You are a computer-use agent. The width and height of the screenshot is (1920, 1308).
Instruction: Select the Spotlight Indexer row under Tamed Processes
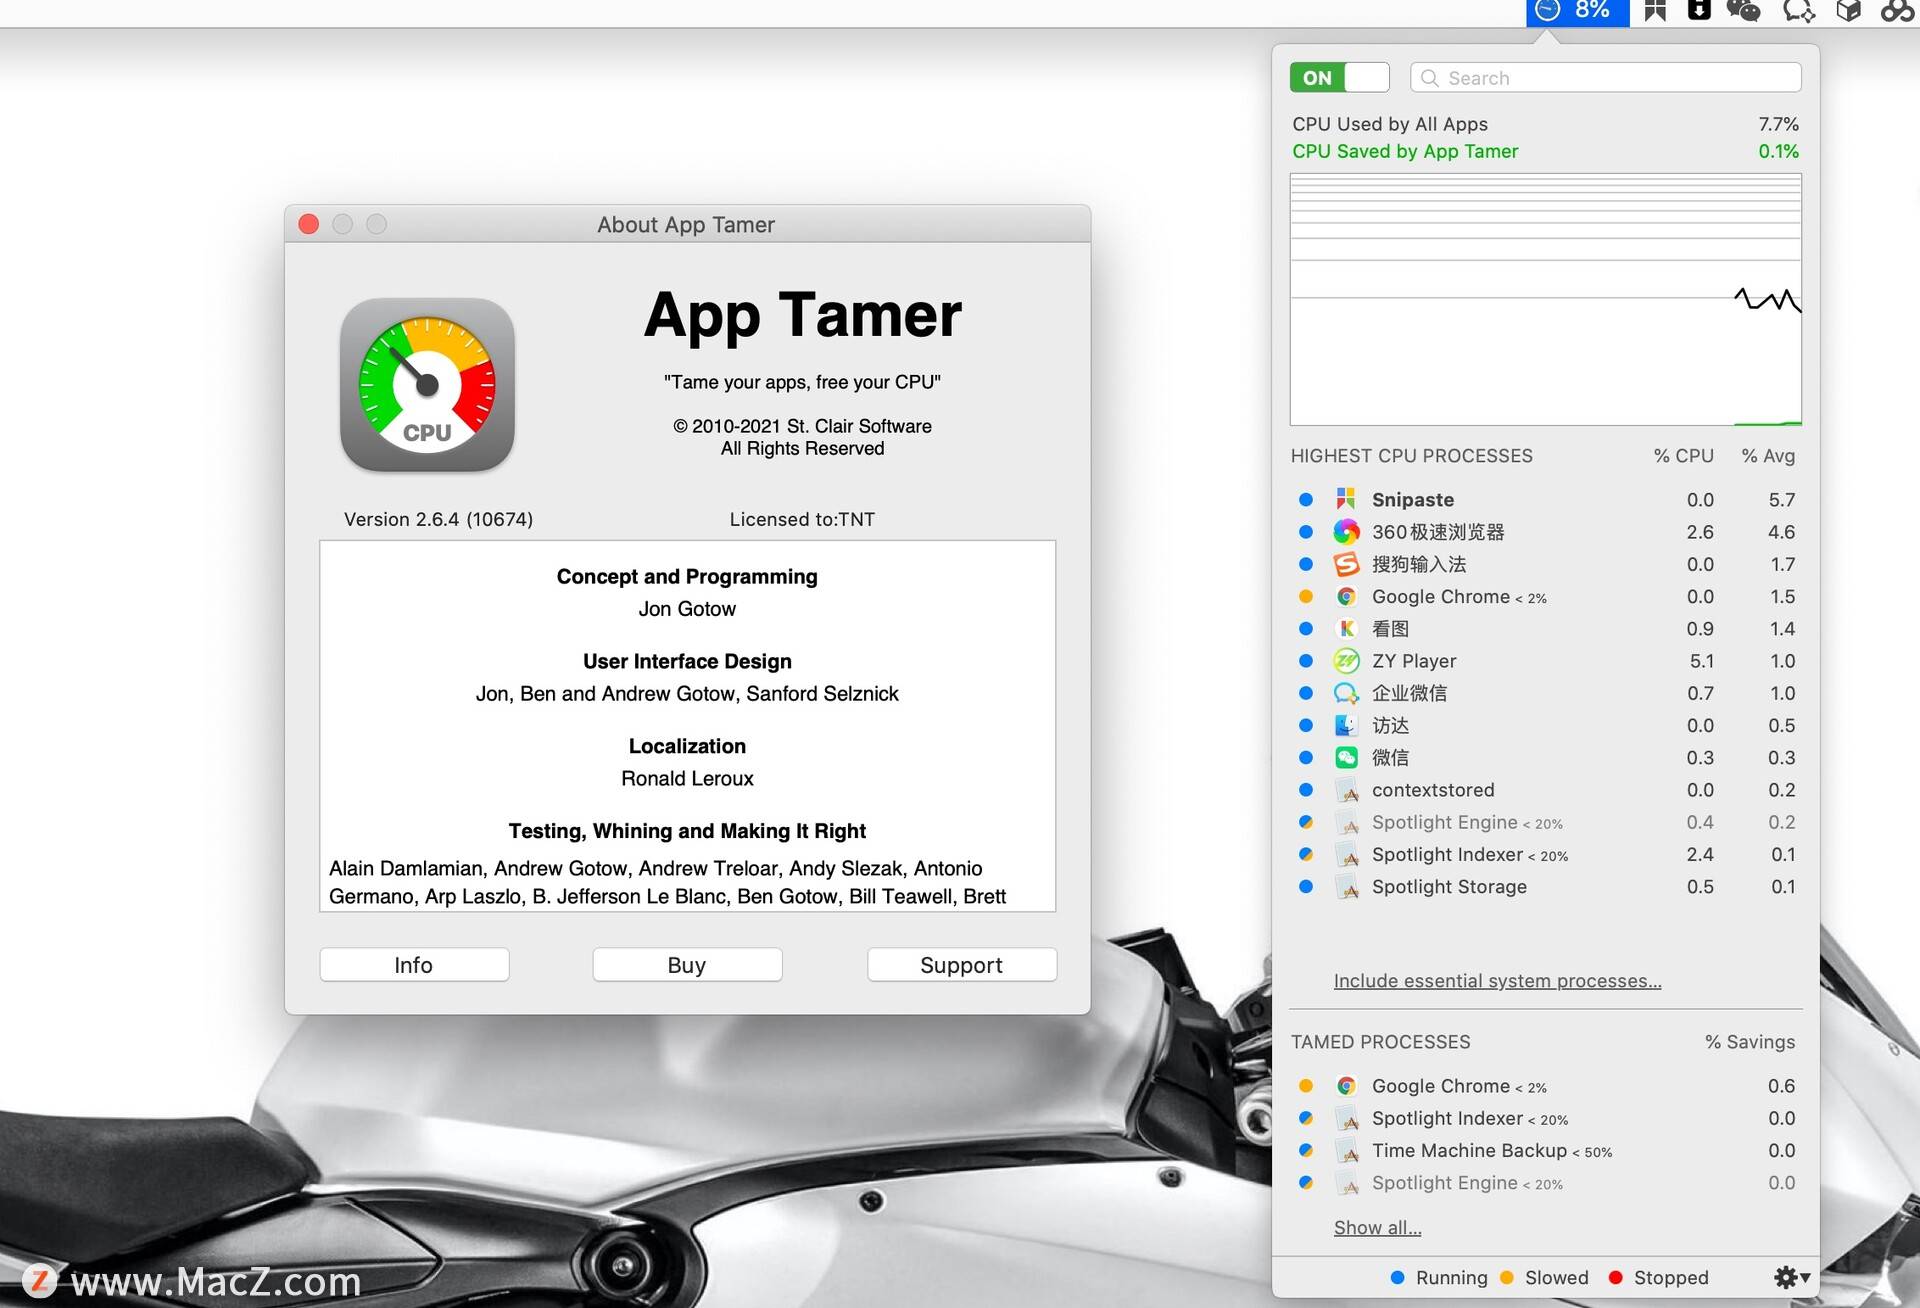1545,1118
